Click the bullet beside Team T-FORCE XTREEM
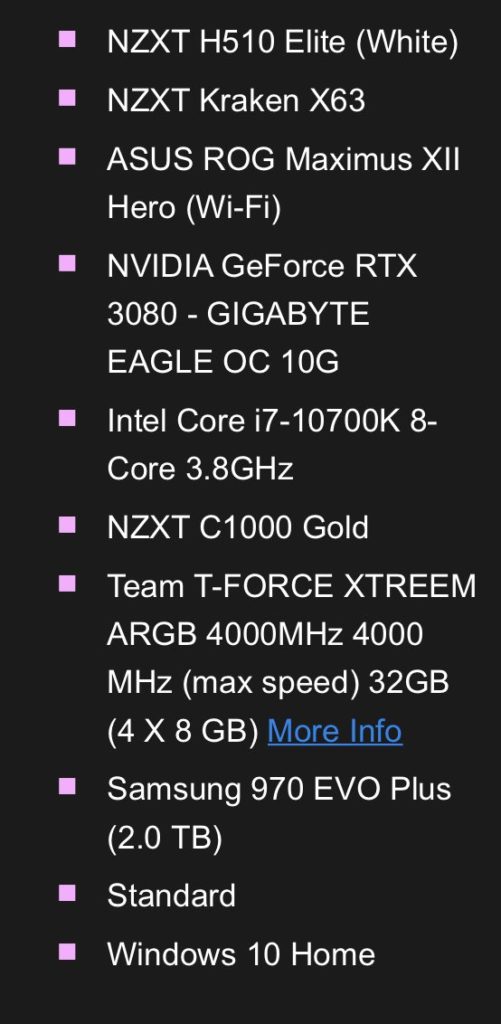The image size is (501, 1024). coord(67,583)
